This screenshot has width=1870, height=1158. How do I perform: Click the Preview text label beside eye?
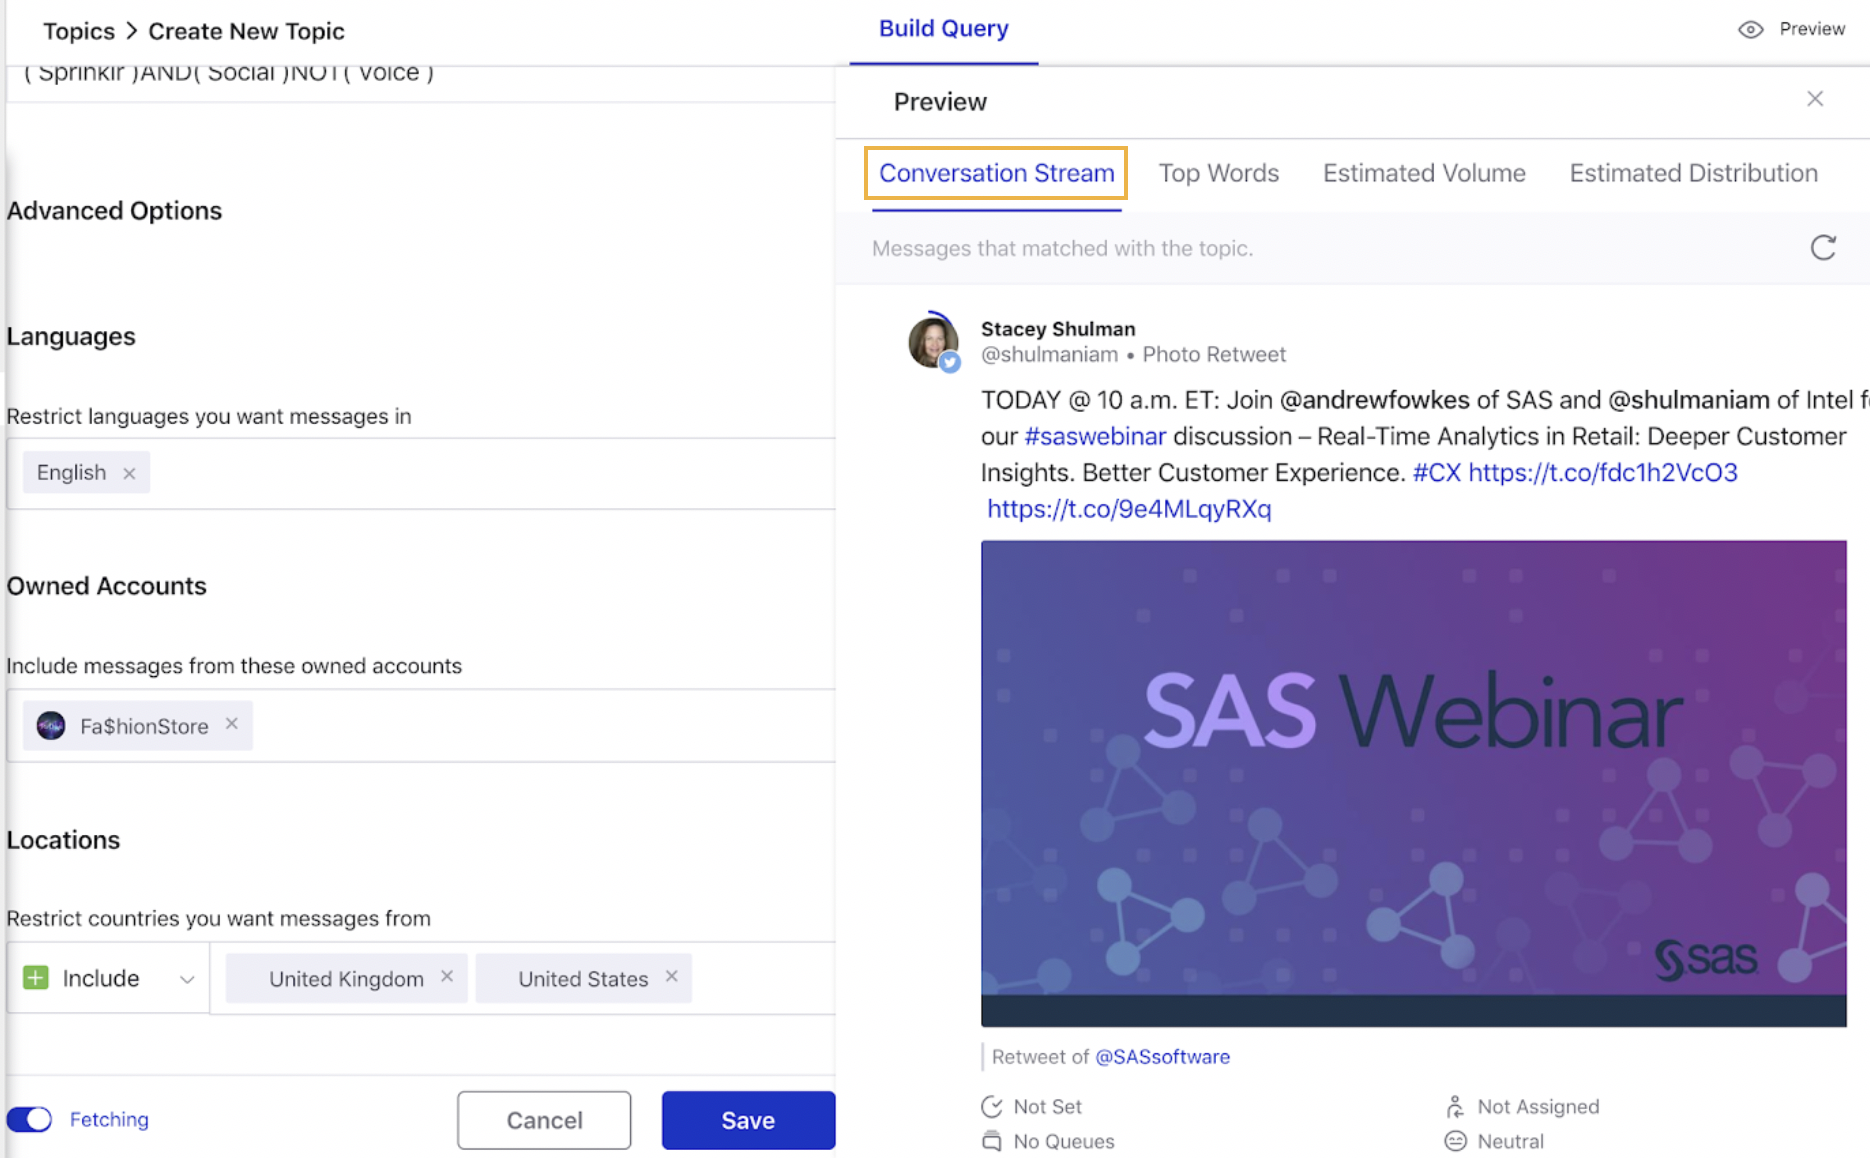[x=1812, y=29]
